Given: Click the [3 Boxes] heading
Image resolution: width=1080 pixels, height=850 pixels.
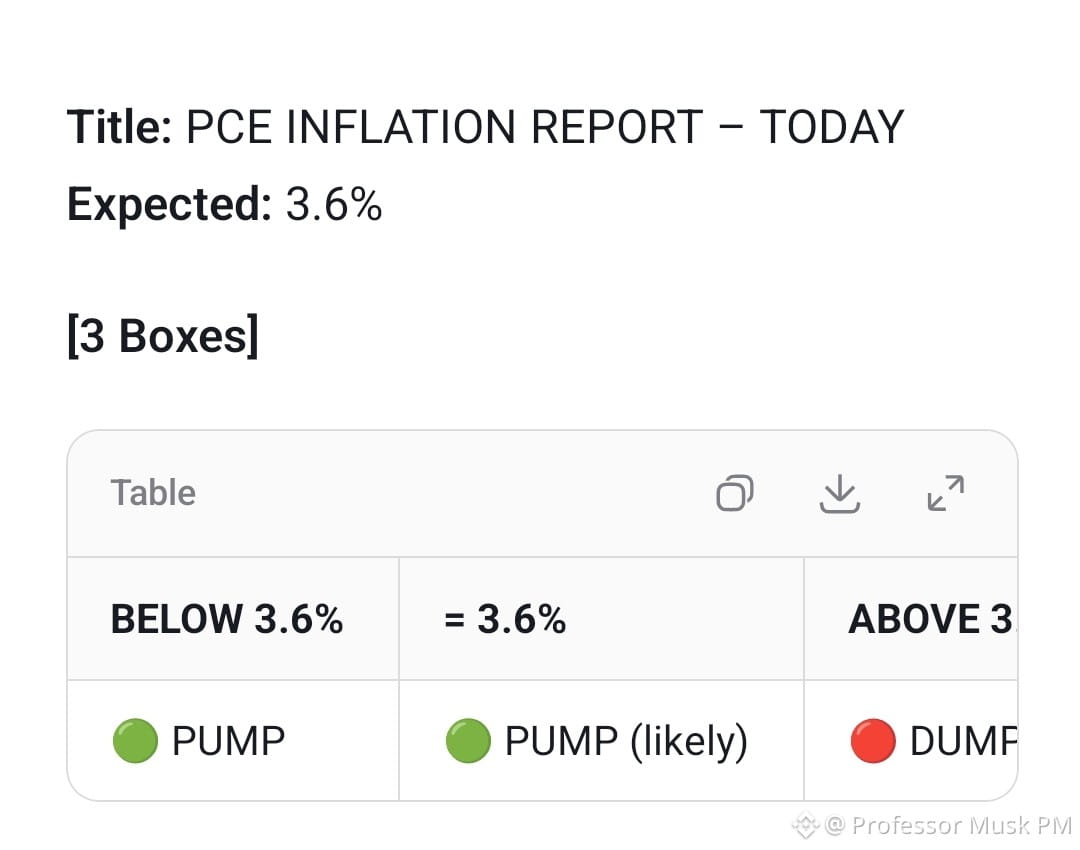Looking at the screenshot, I should click(163, 336).
